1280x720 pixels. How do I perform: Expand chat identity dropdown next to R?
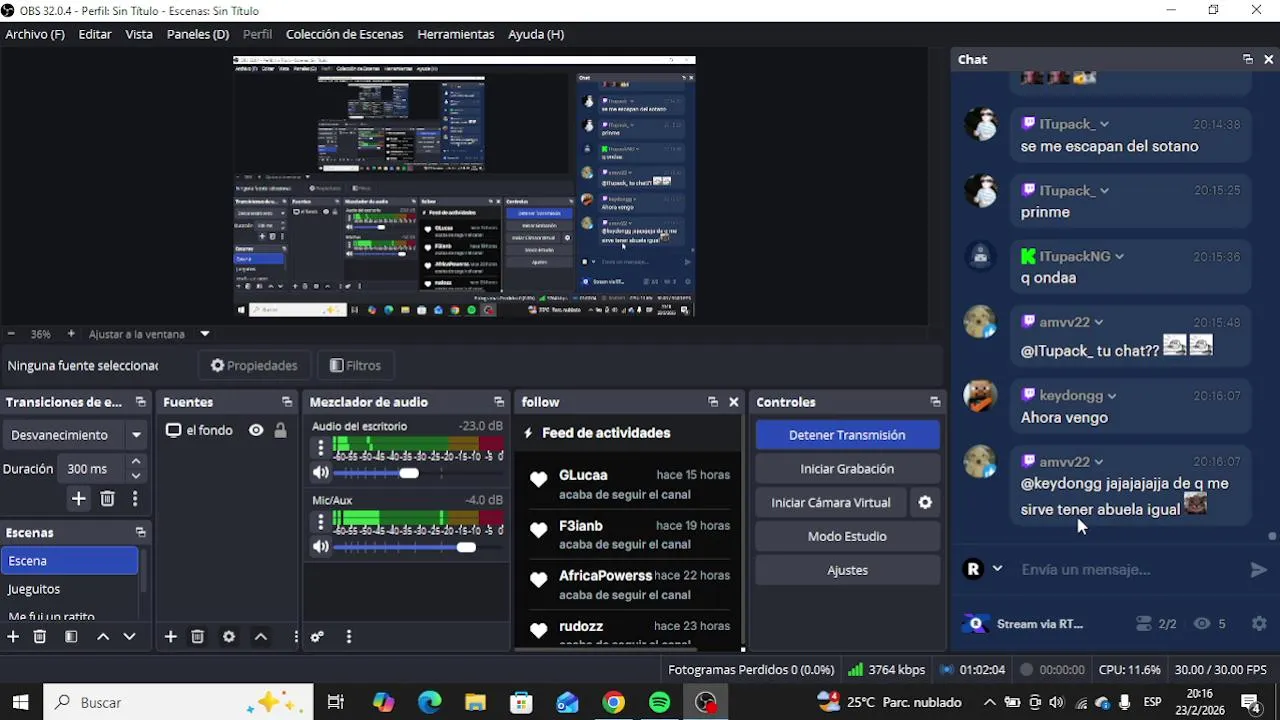(x=997, y=569)
